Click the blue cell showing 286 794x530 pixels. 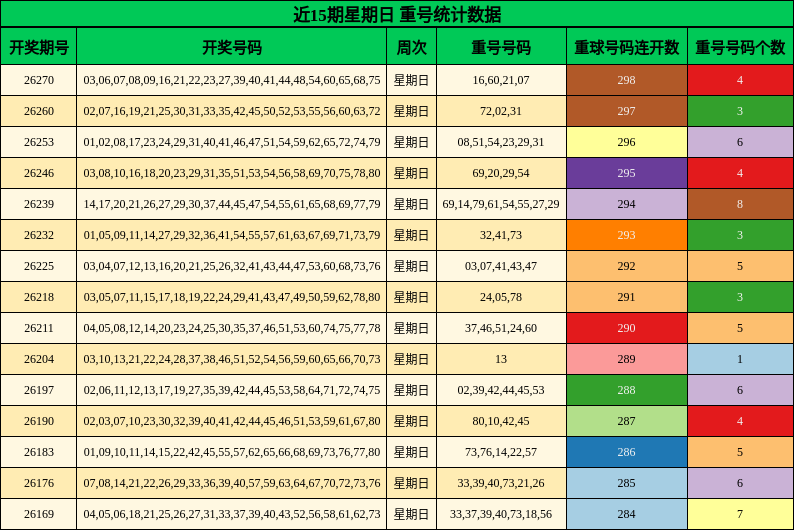626,452
